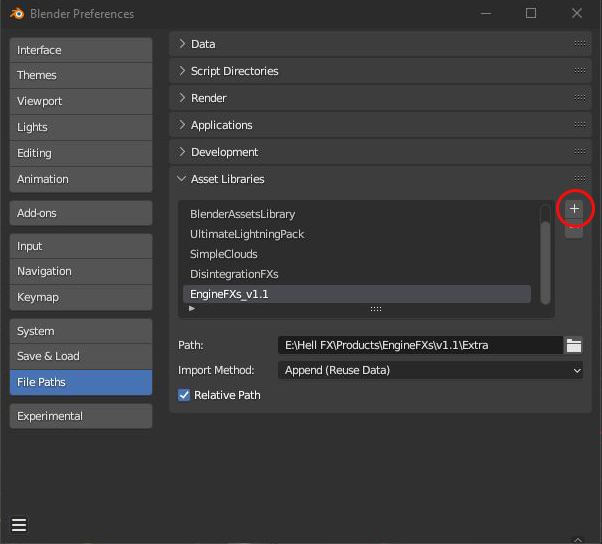Go to Keymap settings
This screenshot has width=602, height=544.
[81, 297]
